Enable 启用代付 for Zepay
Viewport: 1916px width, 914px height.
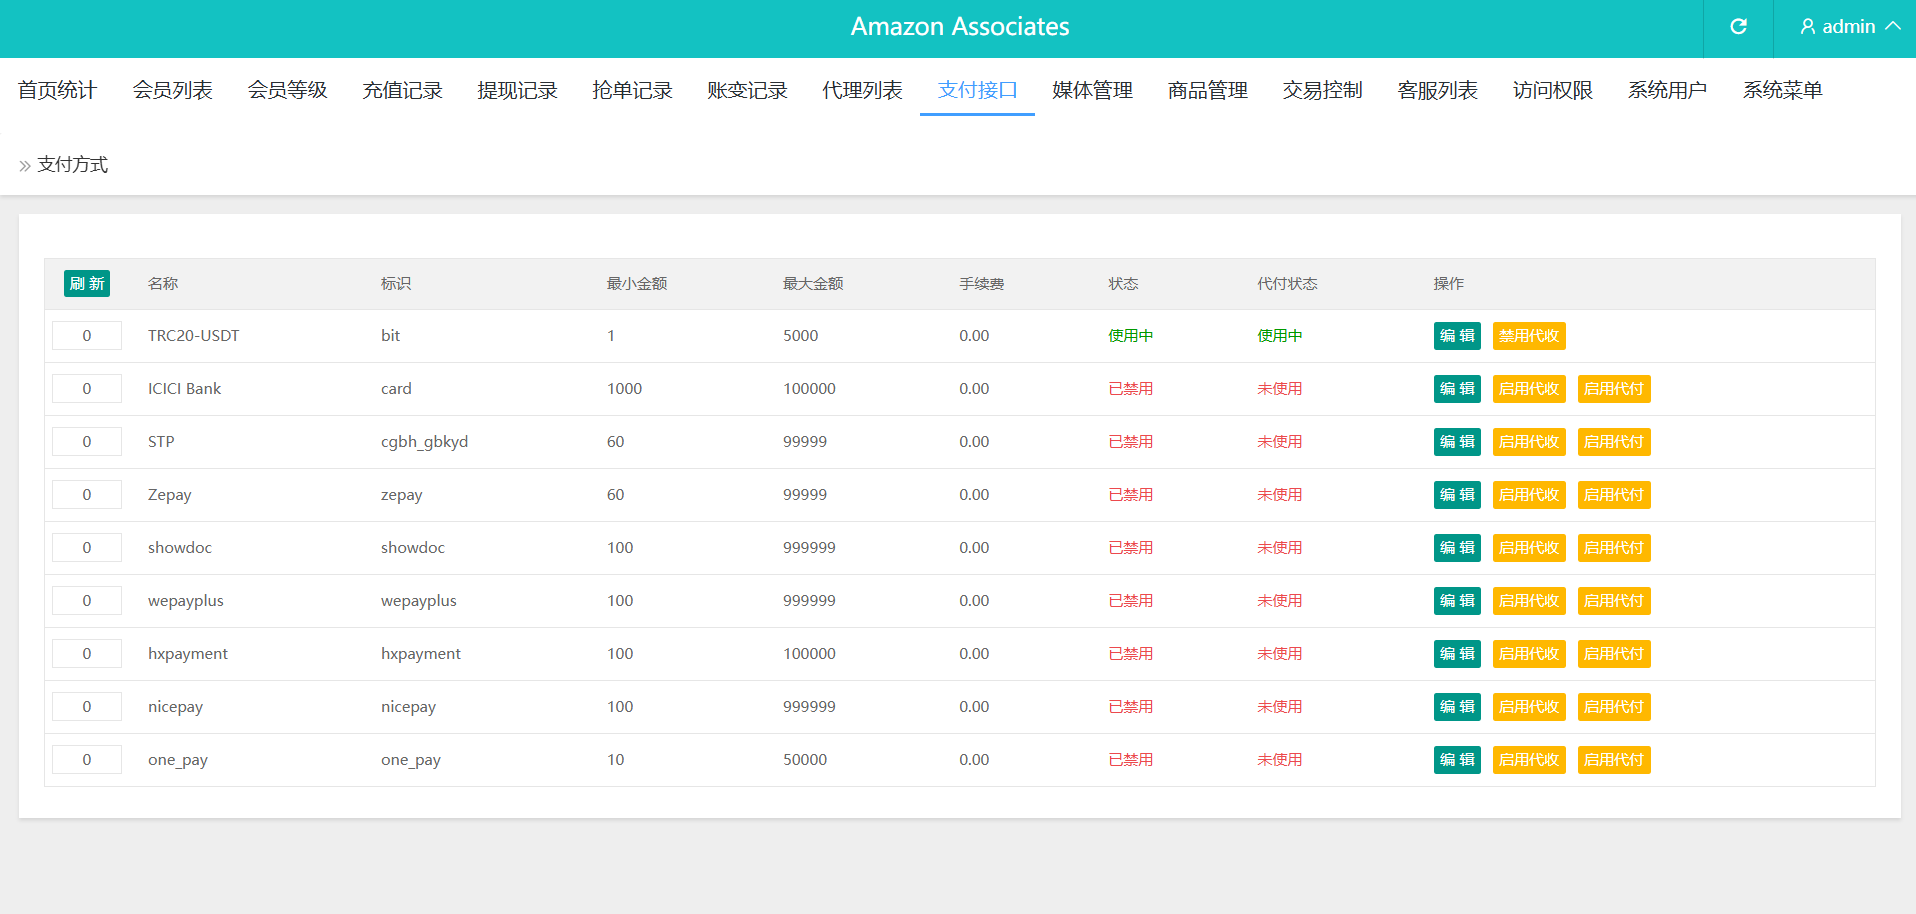1613,495
